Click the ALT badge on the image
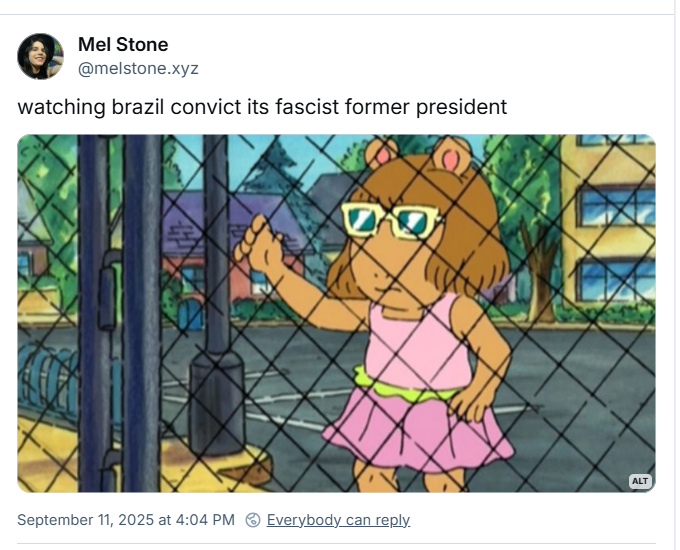Screen dimensions: 680x550 pos(640,481)
